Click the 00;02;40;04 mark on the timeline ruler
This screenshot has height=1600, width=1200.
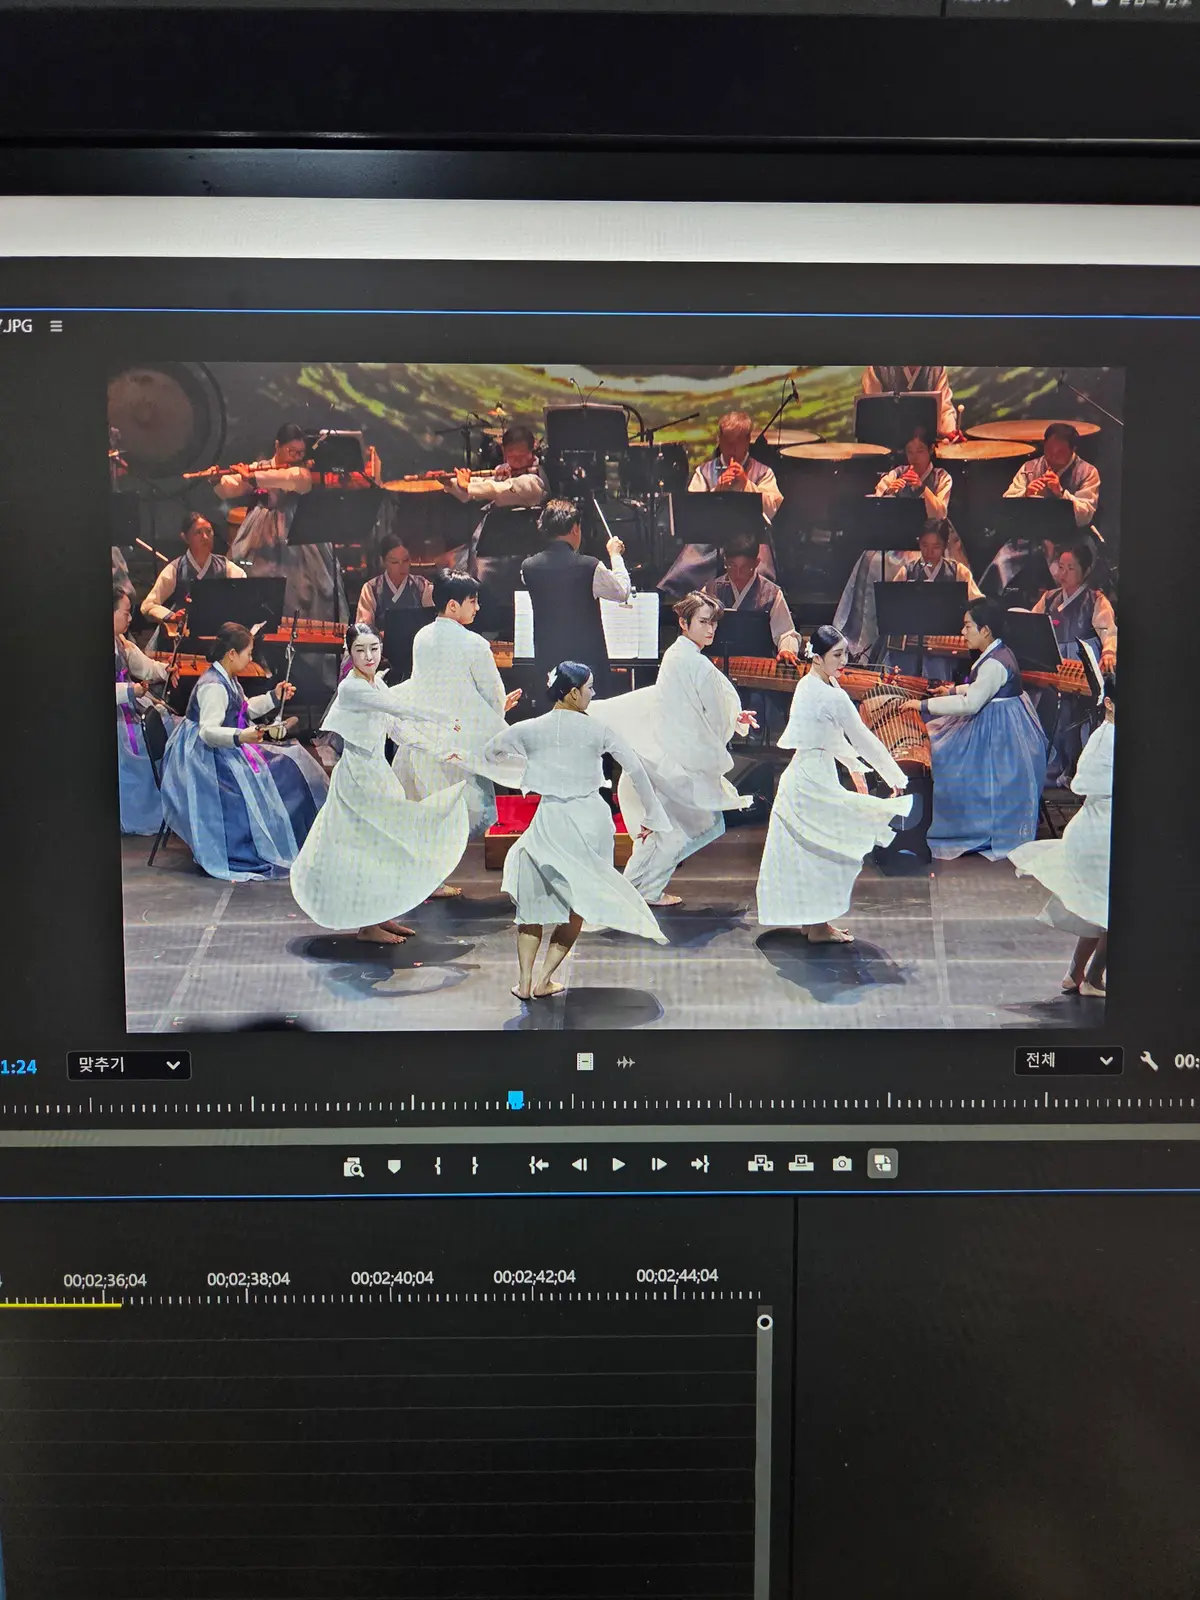[x=392, y=1278]
